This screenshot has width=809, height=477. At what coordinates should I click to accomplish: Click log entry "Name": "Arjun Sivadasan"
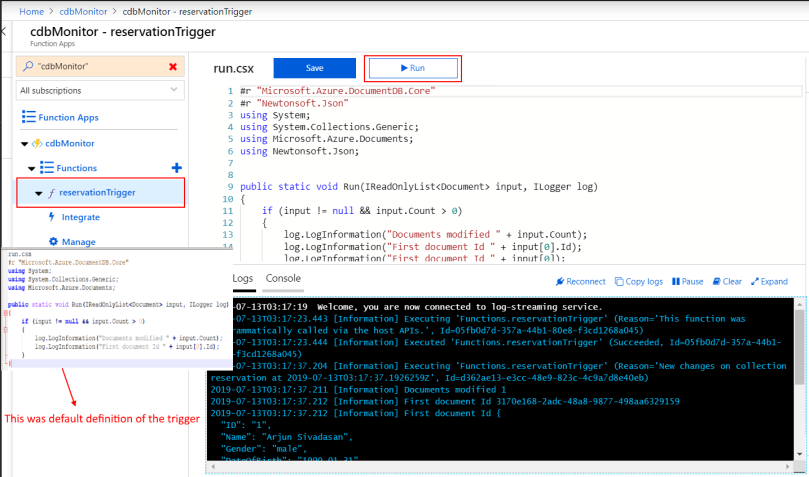click(287, 437)
